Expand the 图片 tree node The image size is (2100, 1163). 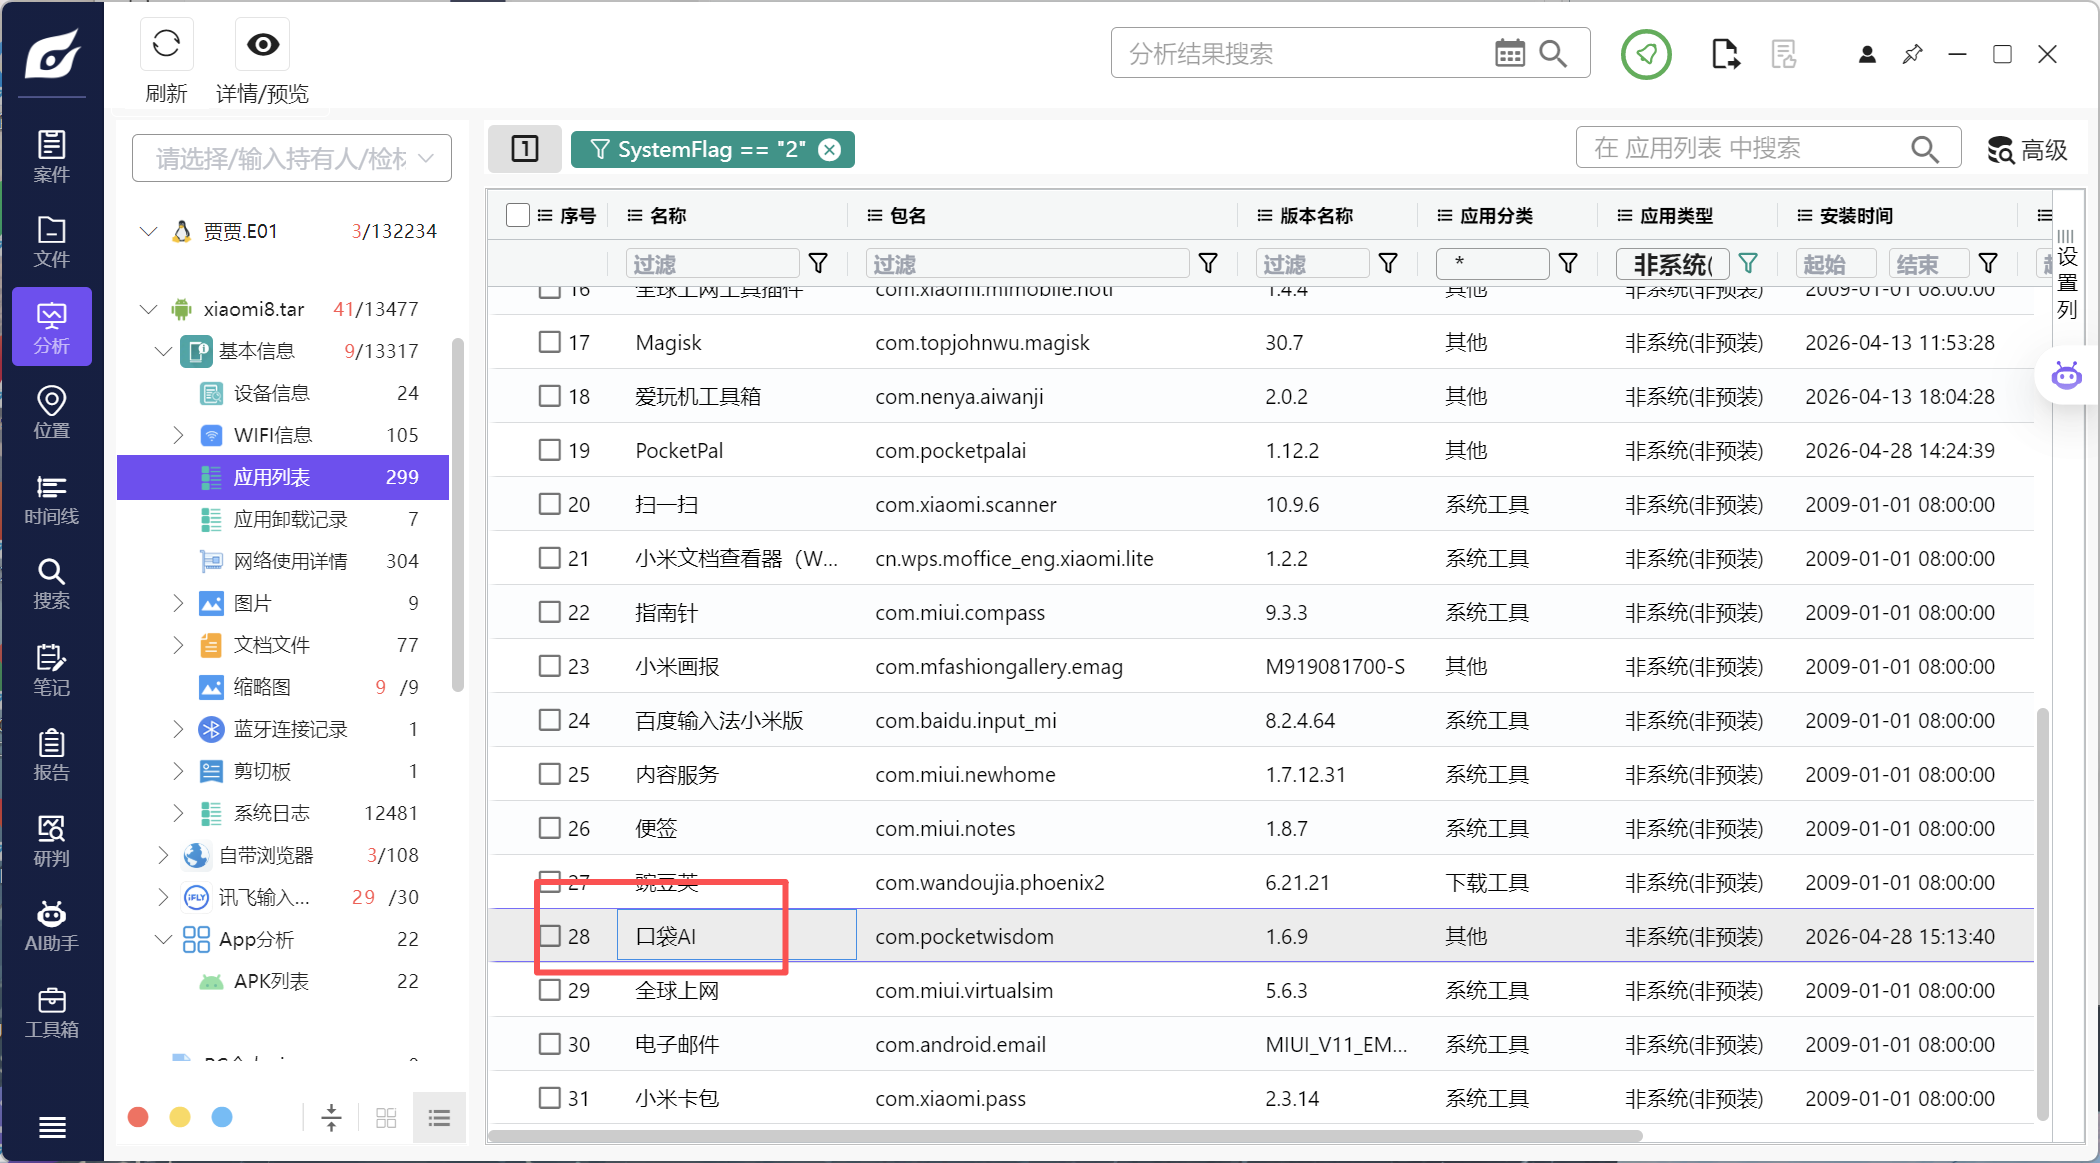[178, 603]
